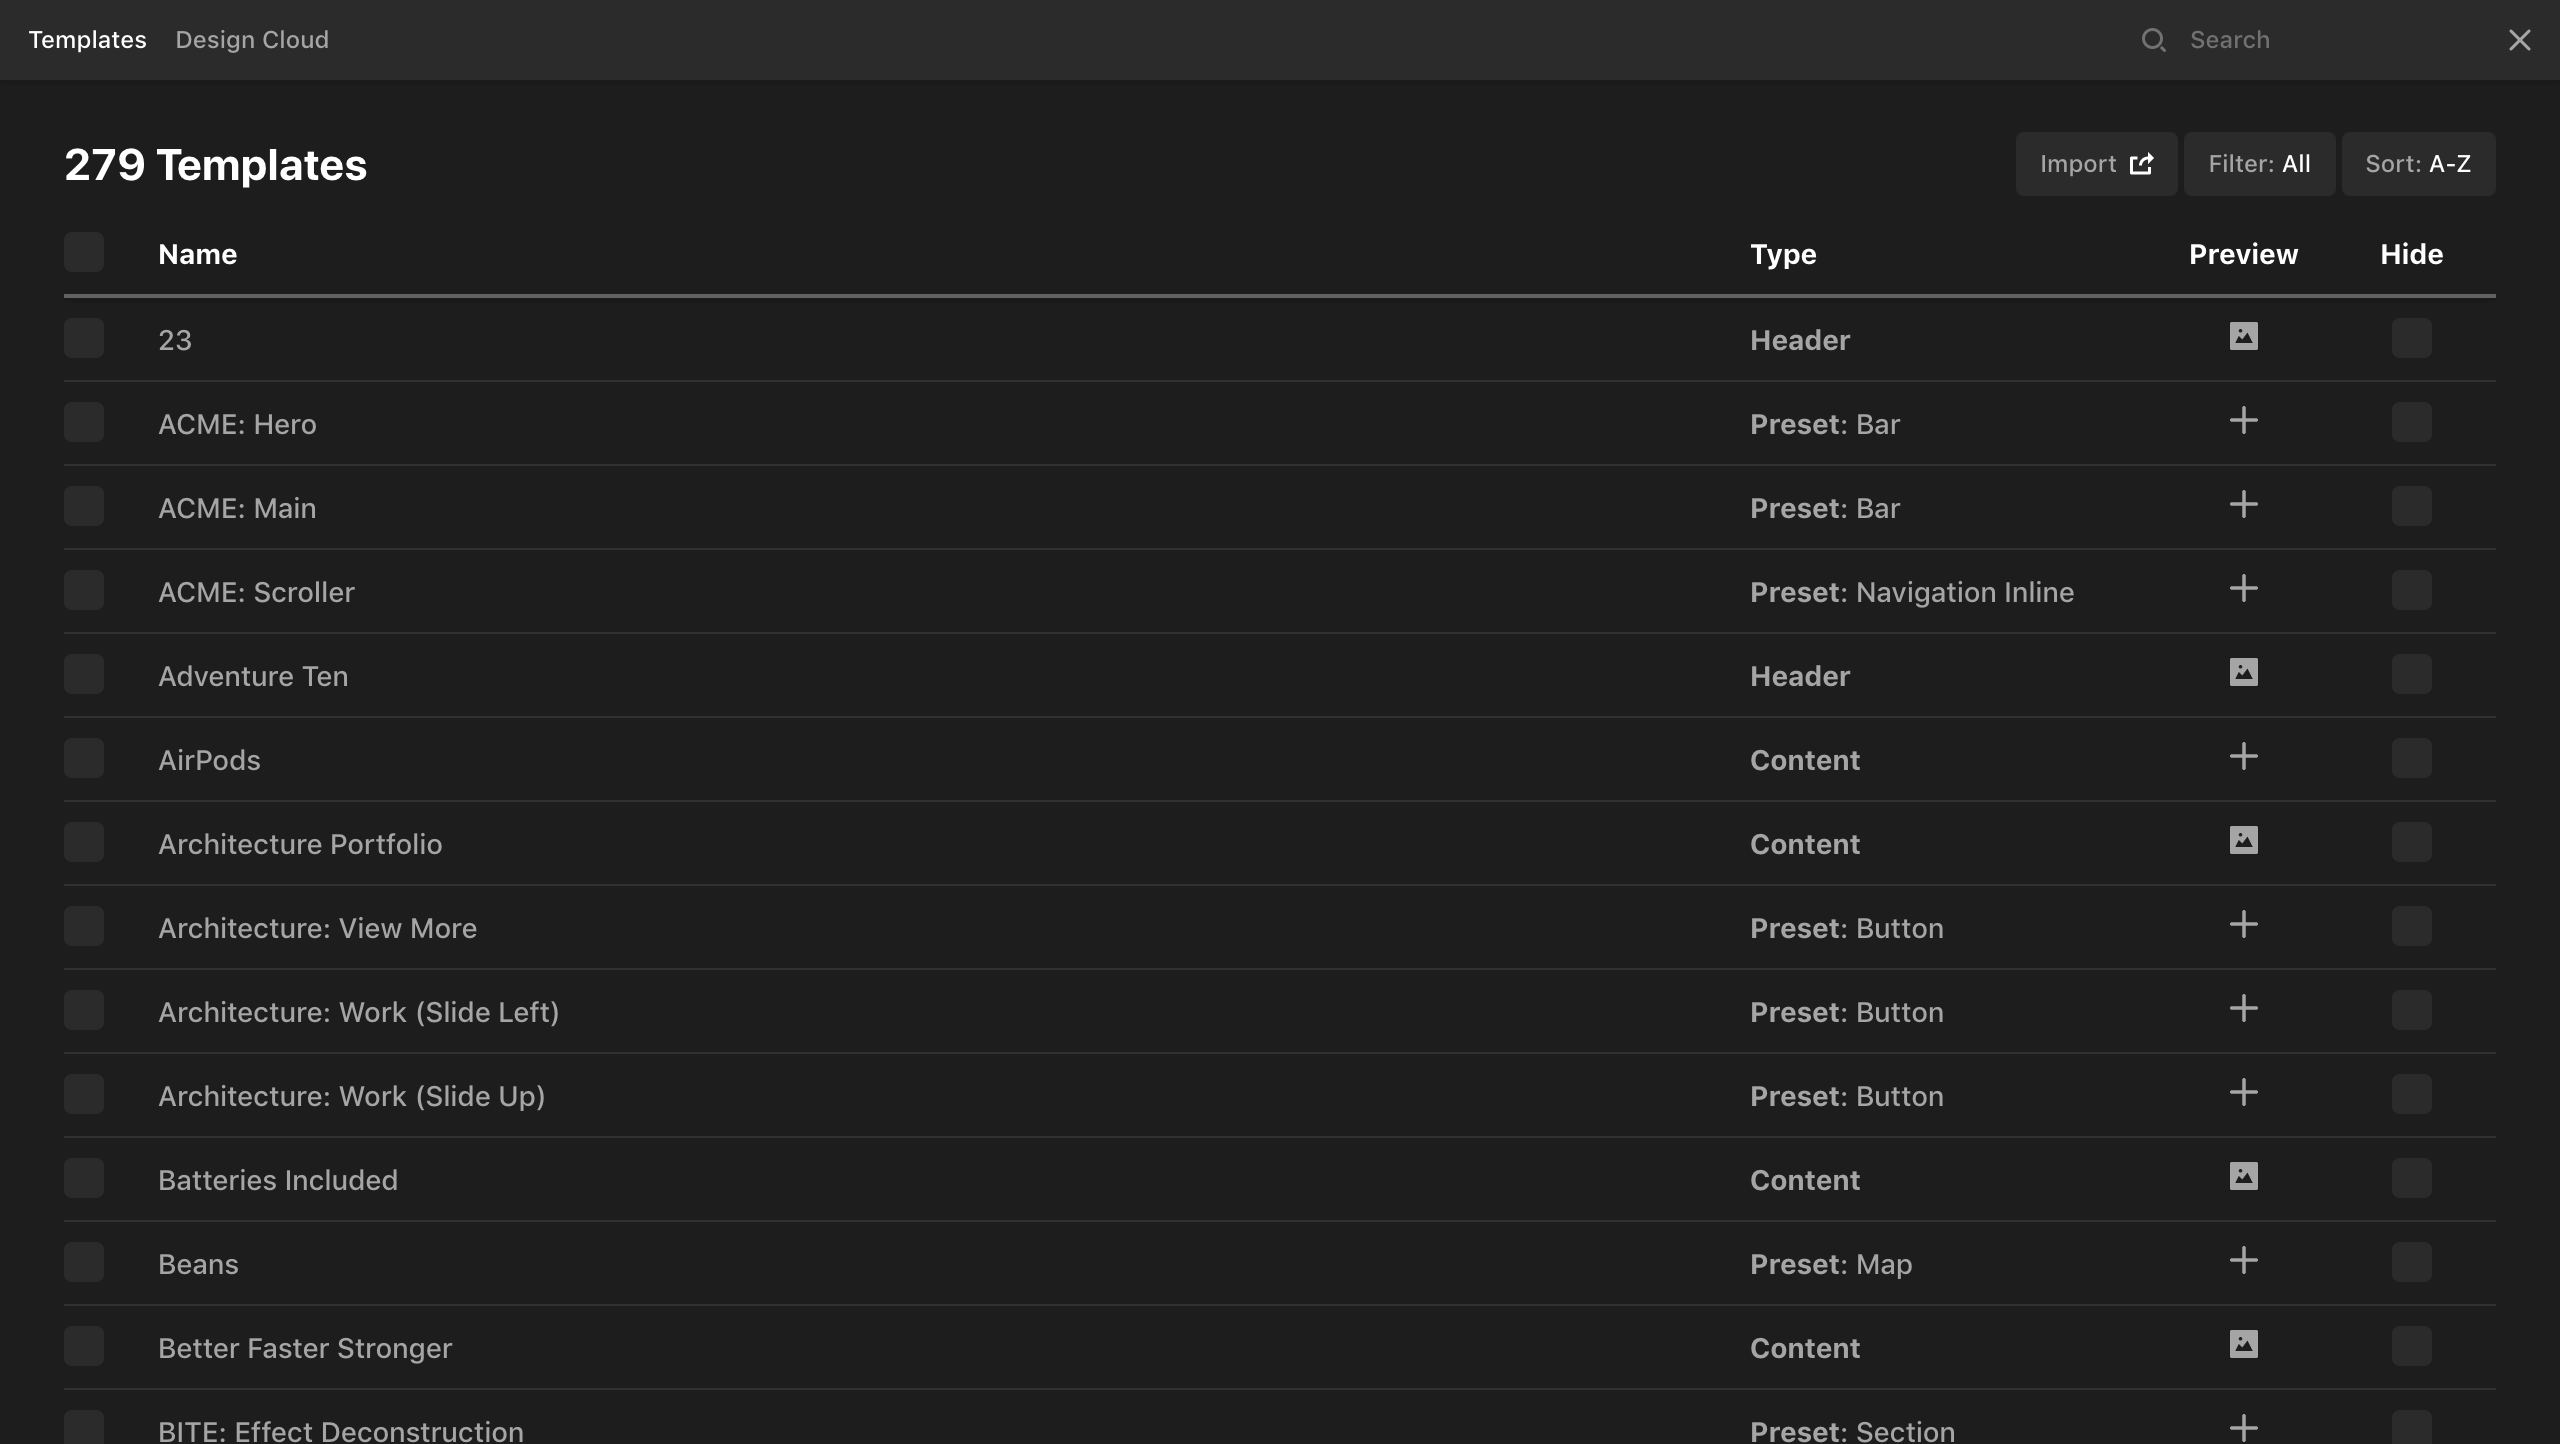Click the search magnifier icon
The height and width of the screenshot is (1444, 2560).
(2153, 40)
